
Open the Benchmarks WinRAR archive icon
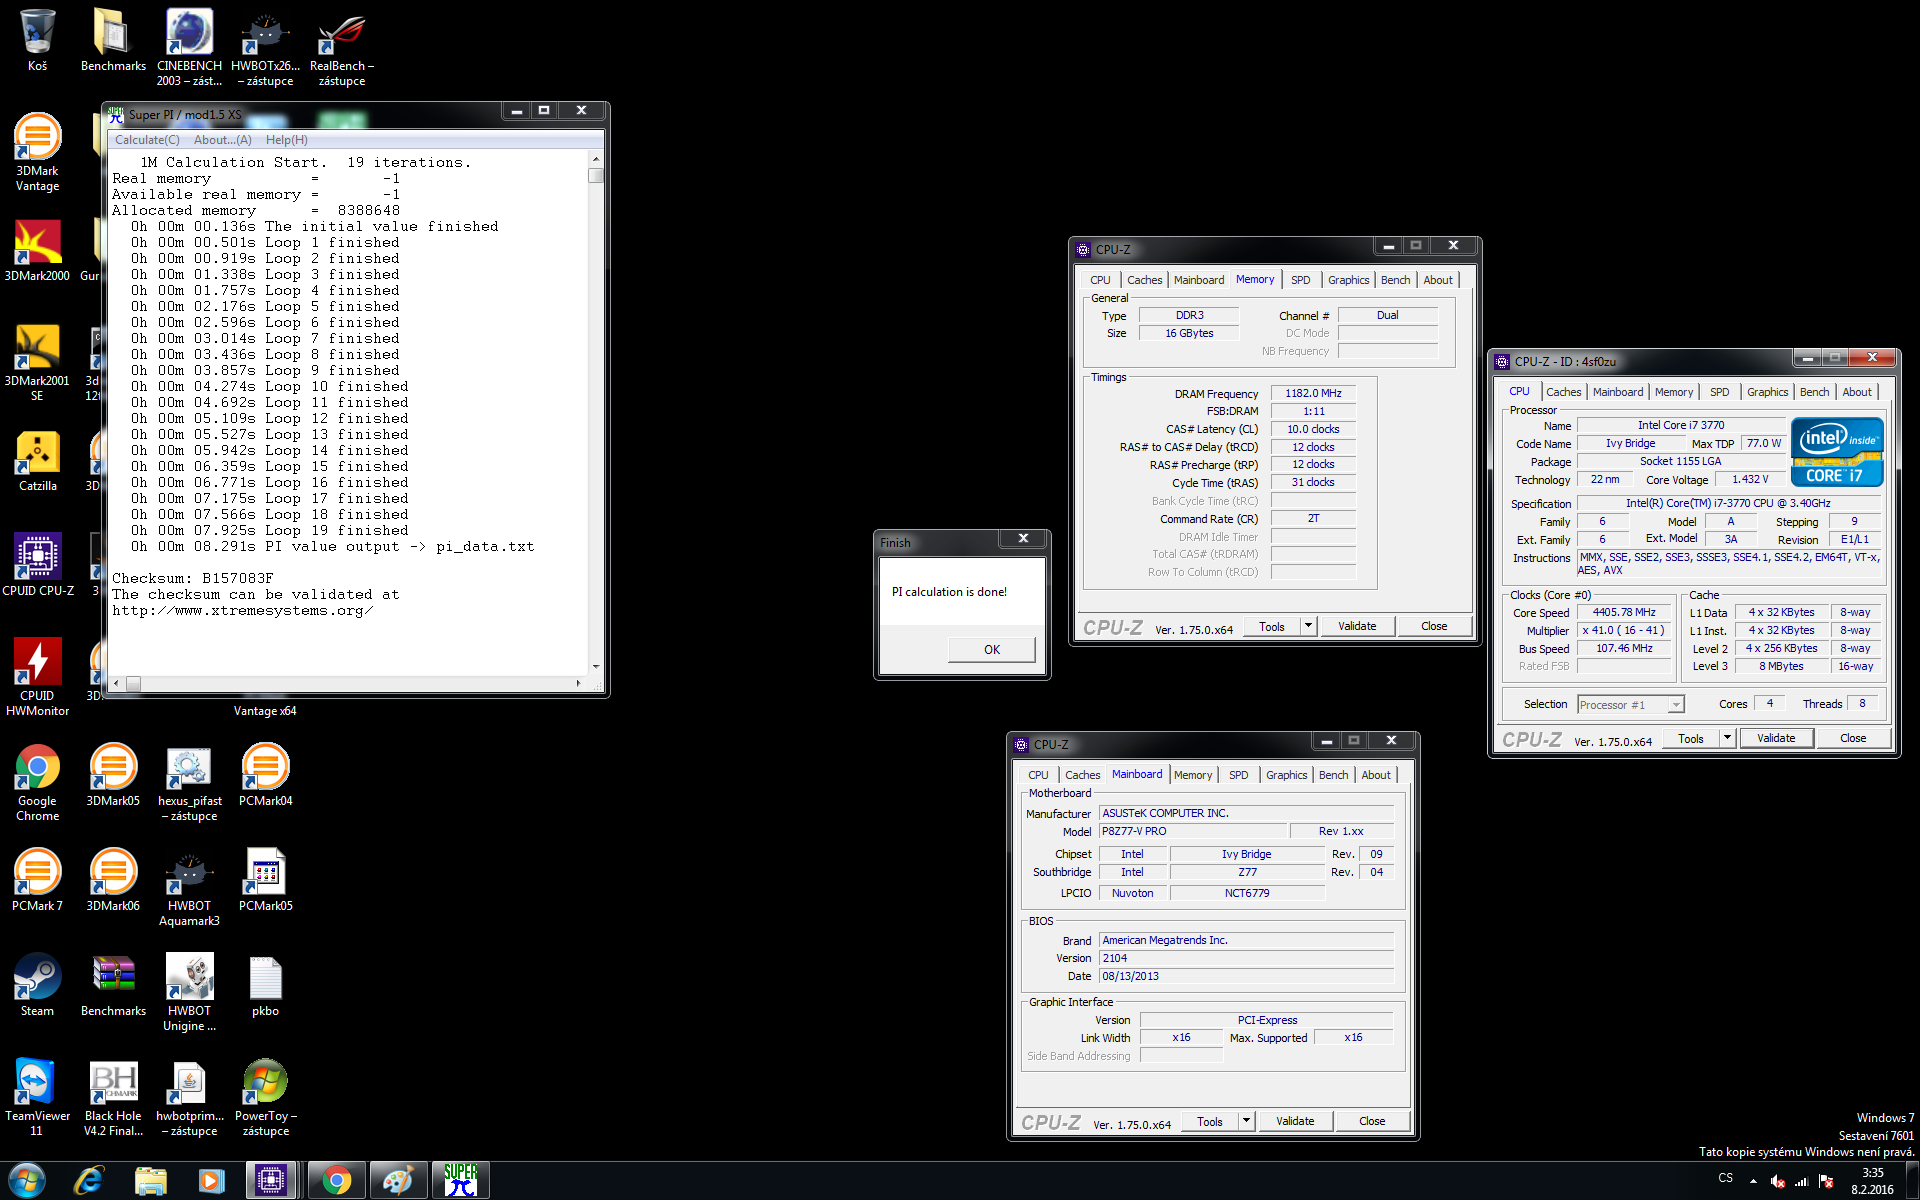pyautogui.click(x=113, y=985)
